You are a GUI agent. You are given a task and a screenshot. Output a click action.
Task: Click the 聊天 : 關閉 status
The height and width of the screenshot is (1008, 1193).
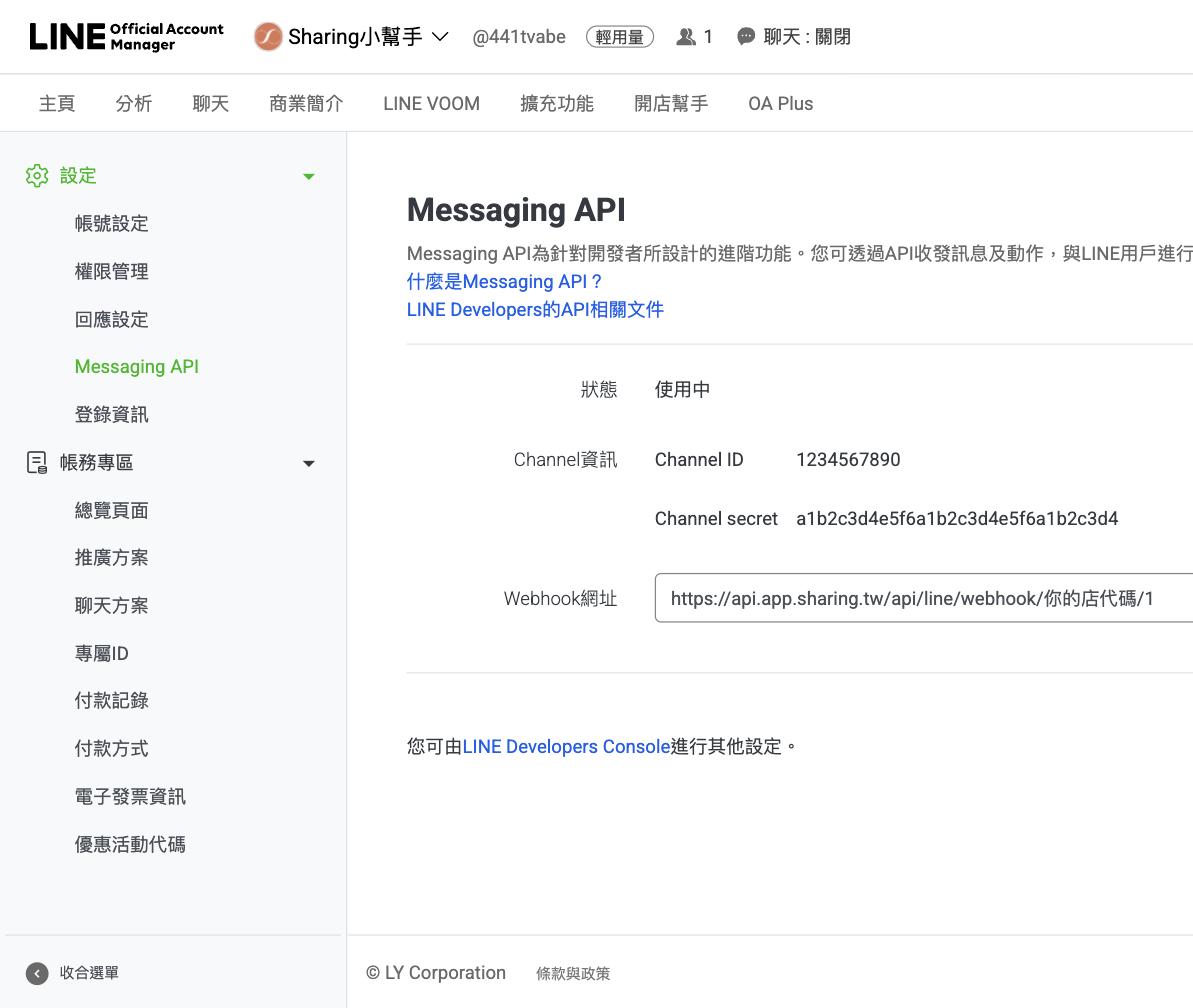[x=806, y=37]
